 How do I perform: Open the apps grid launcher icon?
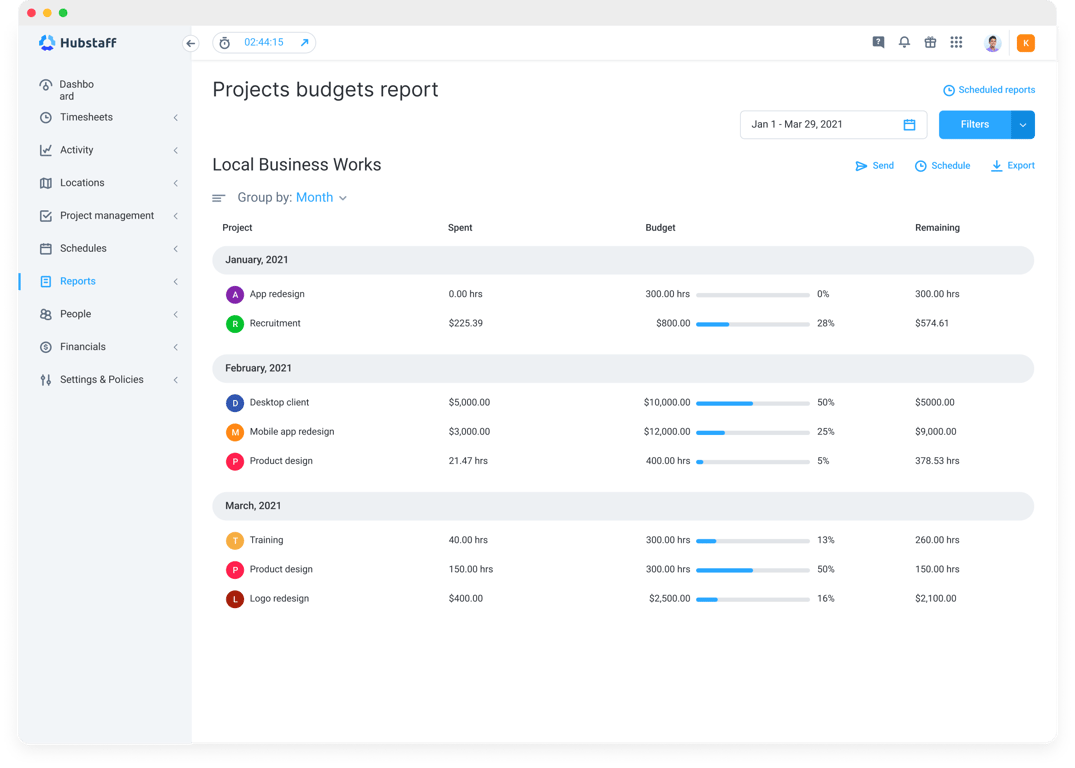pos(956,42)
